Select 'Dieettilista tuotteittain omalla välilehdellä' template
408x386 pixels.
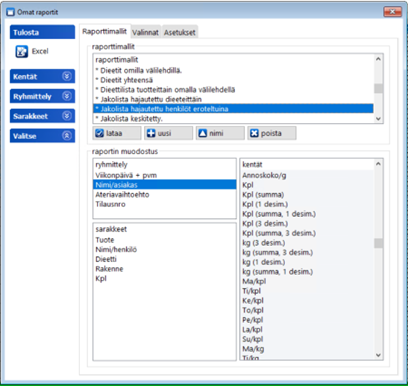tap(233, 90)
